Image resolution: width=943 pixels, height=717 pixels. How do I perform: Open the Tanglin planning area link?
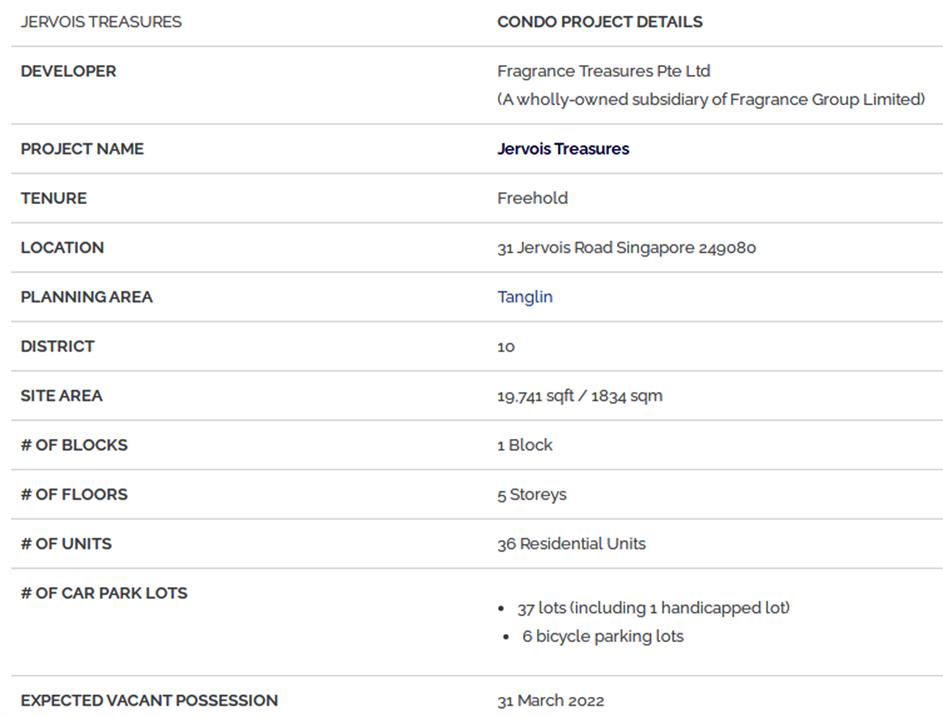tap(525, 297)
